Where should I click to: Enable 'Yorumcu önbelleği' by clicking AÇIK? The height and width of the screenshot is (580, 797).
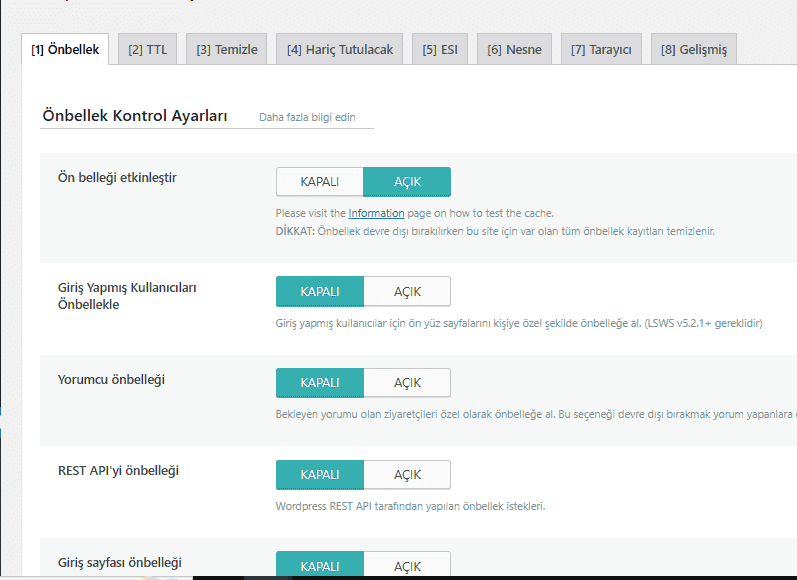coord(407,383)
